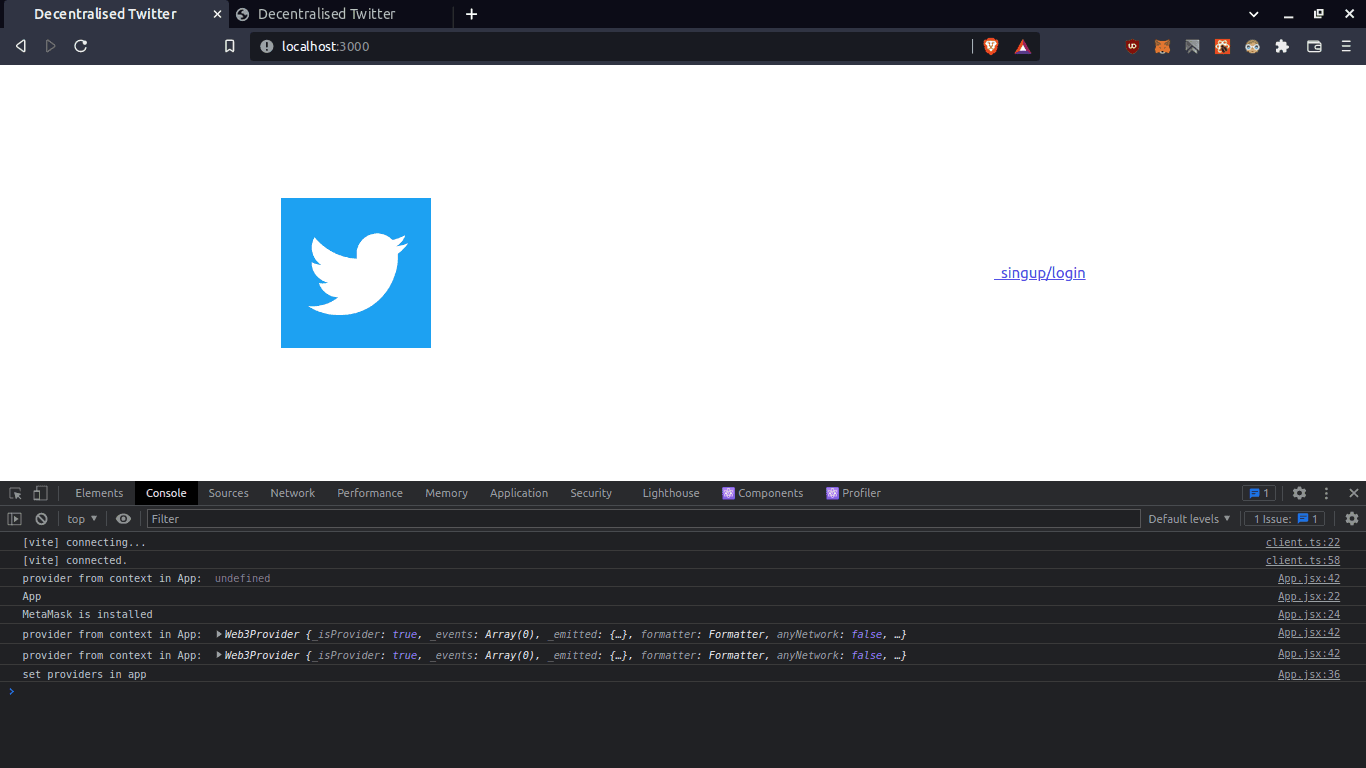
Task: Open the Memory tab
Action: coord(446,493)
